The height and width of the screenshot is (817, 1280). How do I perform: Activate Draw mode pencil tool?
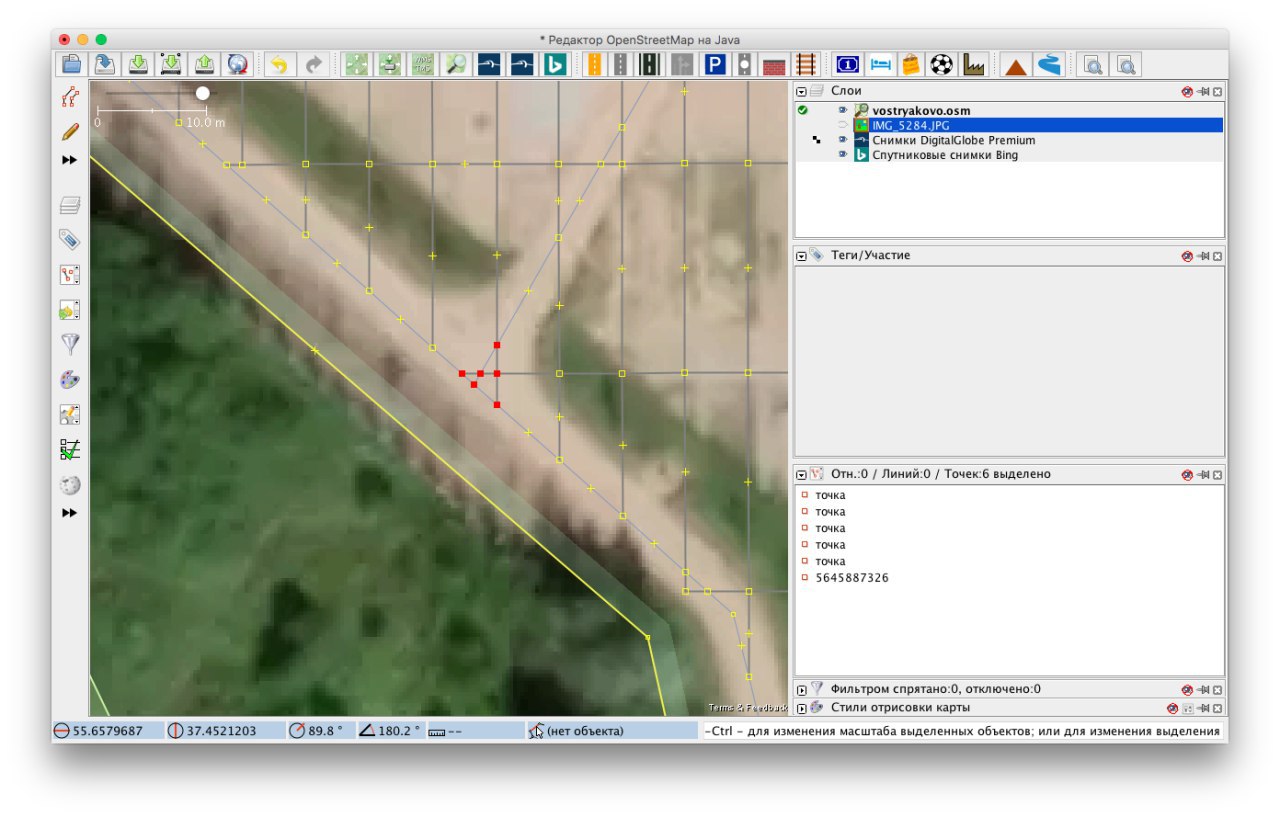point(69,131)
